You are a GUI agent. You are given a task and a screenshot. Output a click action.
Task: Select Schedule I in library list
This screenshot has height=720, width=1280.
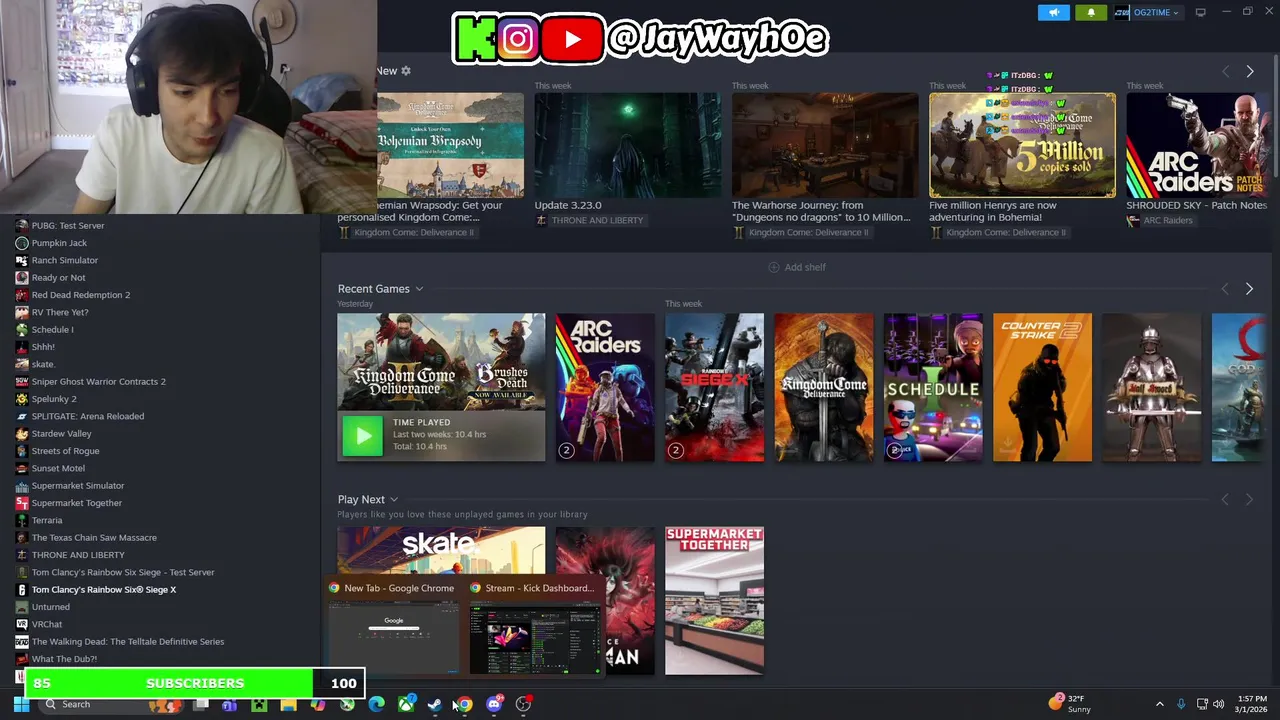pos(52,329)
